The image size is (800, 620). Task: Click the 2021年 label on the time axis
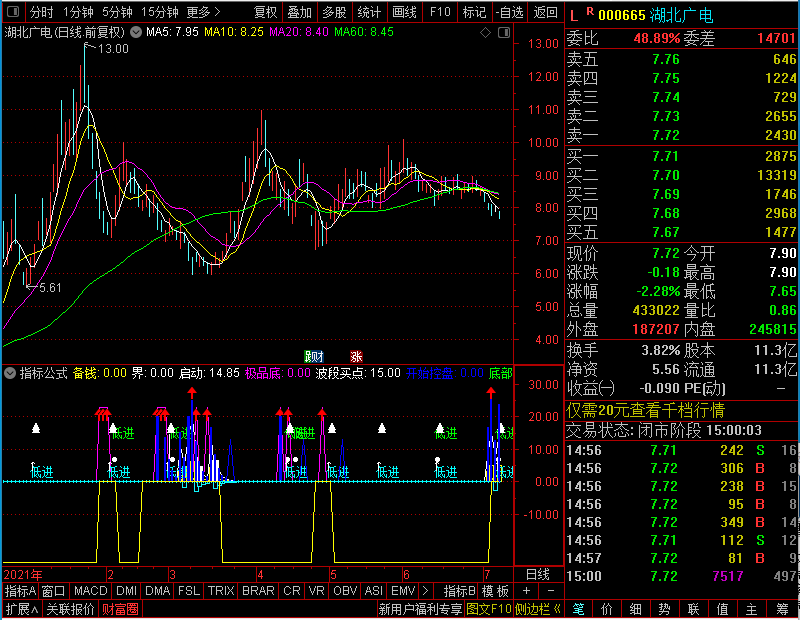23,575
